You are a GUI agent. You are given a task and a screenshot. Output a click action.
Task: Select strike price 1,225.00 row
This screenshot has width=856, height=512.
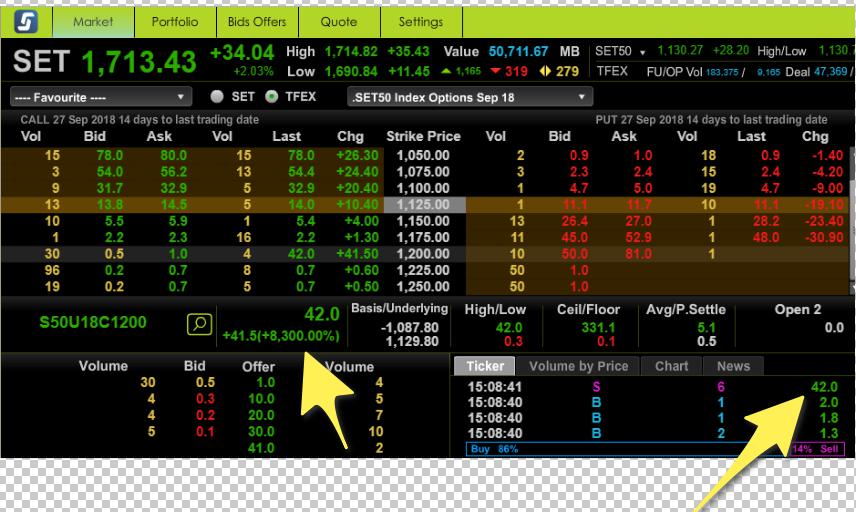point(424,270)
